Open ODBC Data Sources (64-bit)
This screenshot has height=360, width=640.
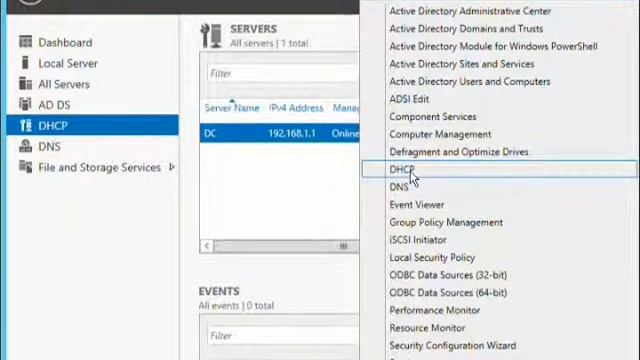pyautogui.click(x=448, y=293)
